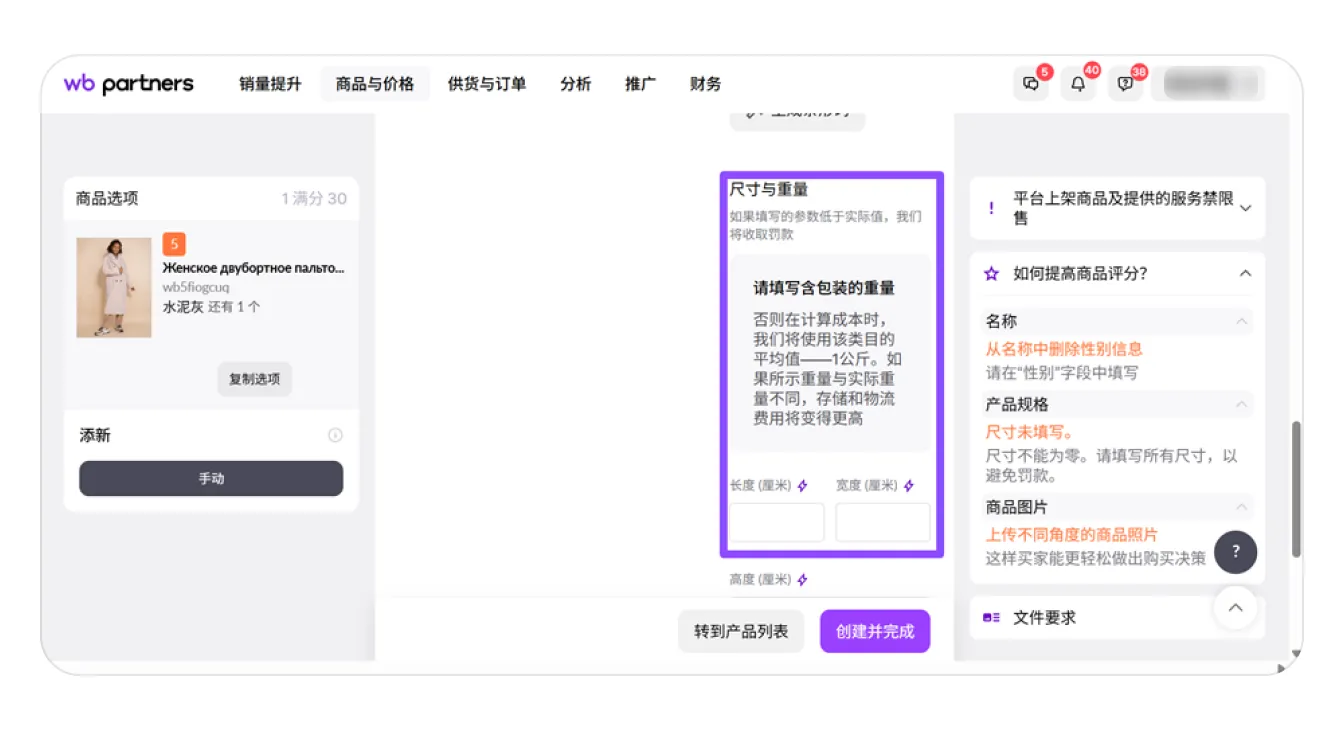Select the 请填写含包装的重量 notice title
The image size is (1344, 730).
[x=824, y=288]
